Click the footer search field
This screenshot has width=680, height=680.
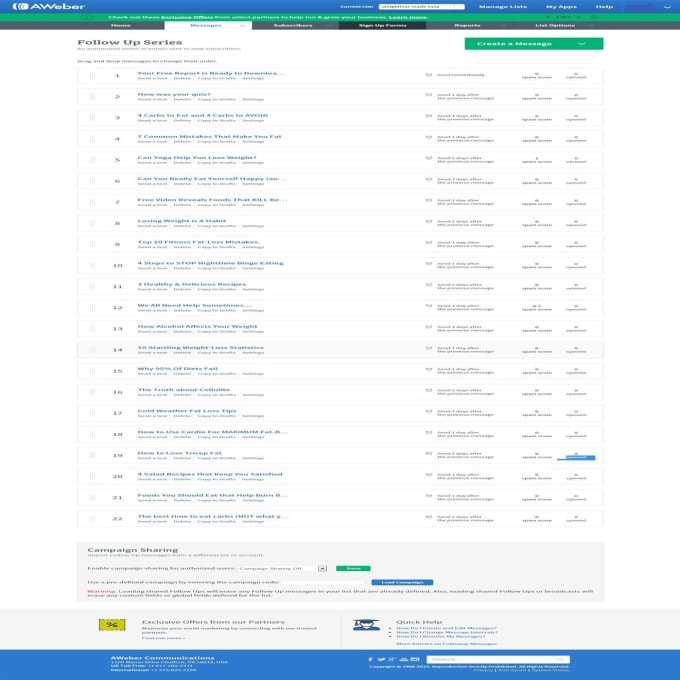(498, 659)
